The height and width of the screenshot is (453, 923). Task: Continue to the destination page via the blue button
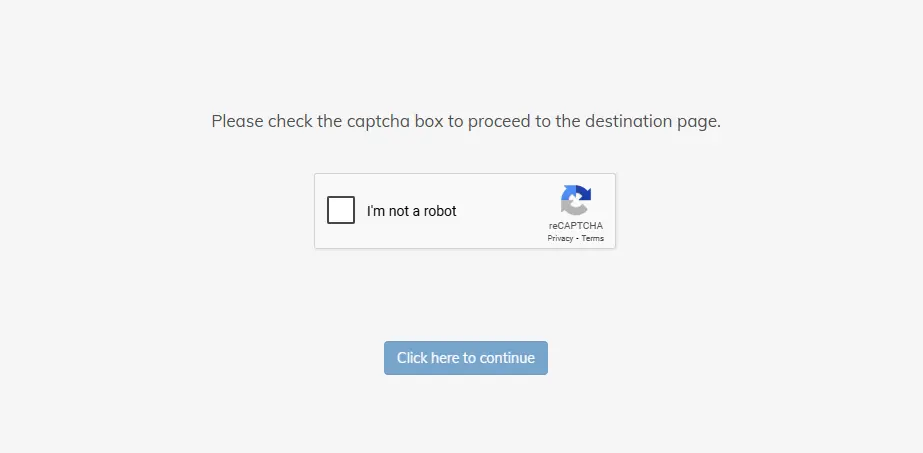coord(466,358)
